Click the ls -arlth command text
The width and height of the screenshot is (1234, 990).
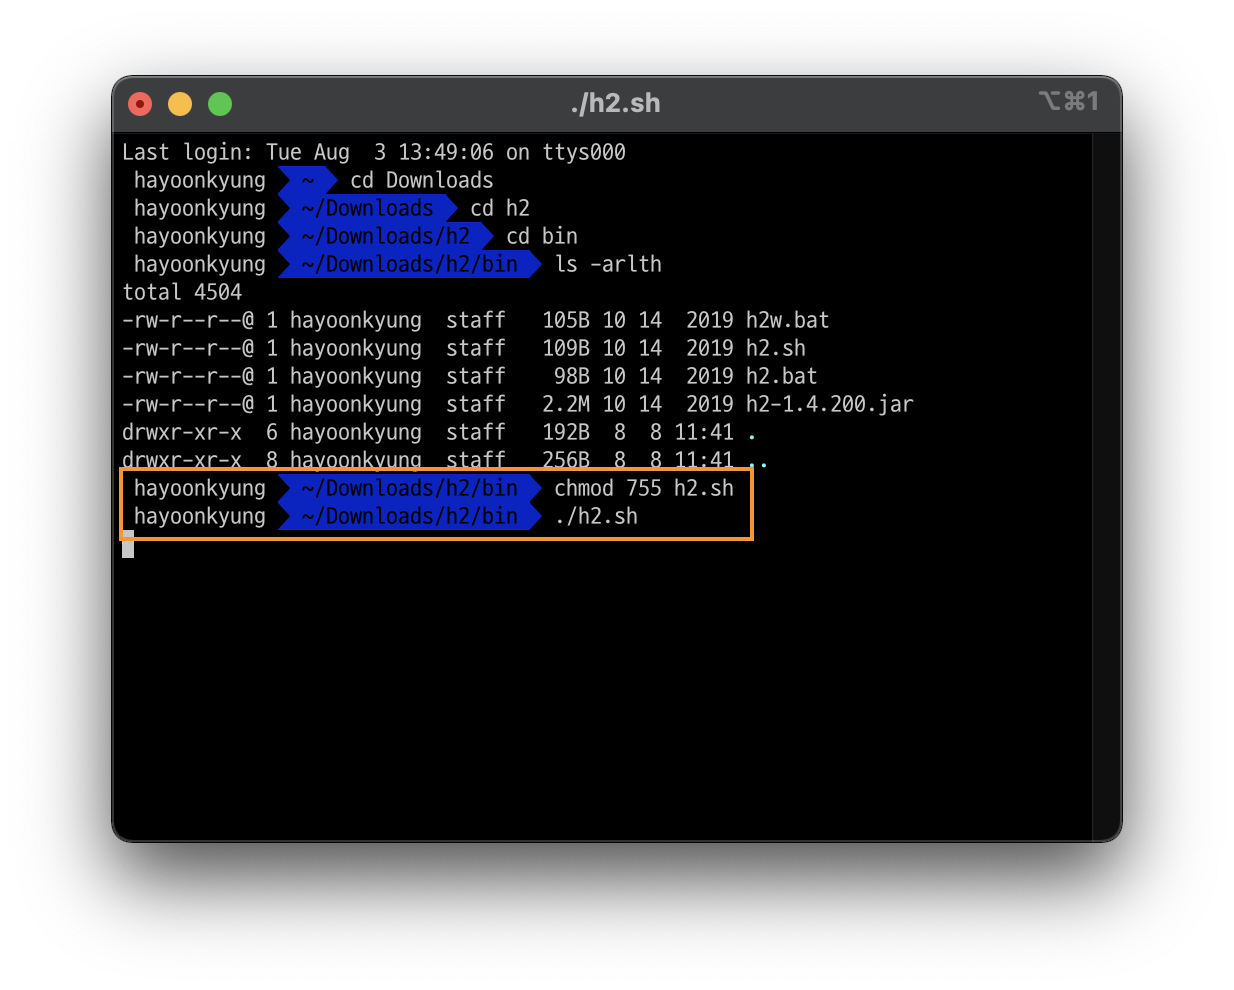[610, 264]
